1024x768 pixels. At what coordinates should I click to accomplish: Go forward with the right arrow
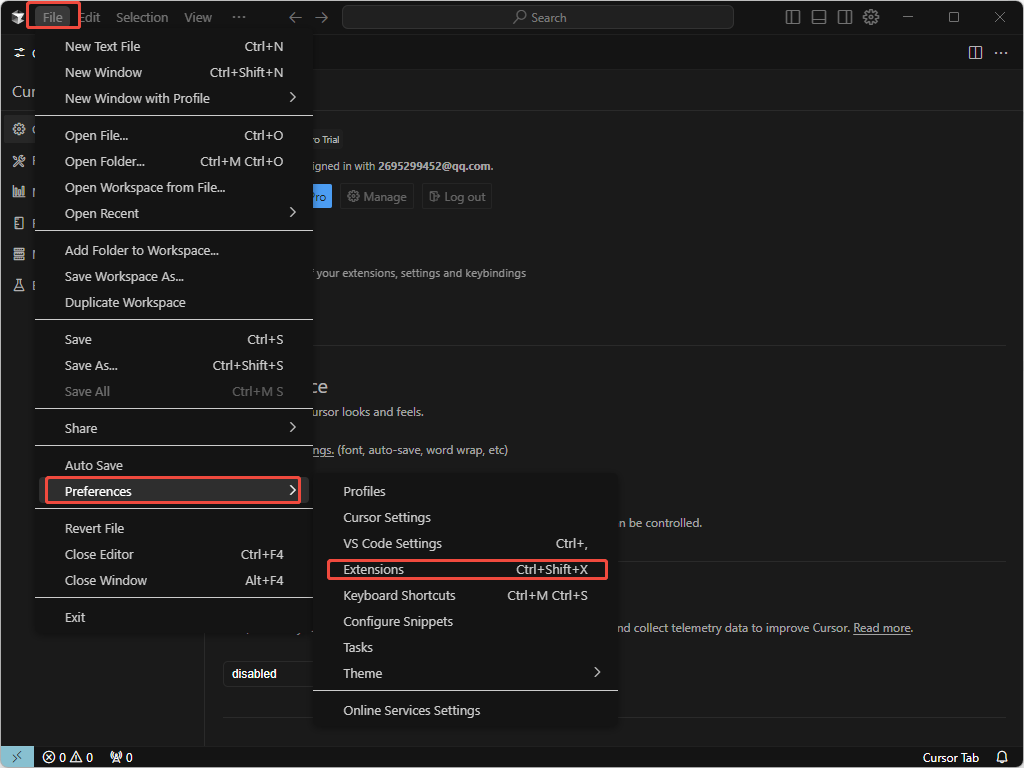click(322, 18)
